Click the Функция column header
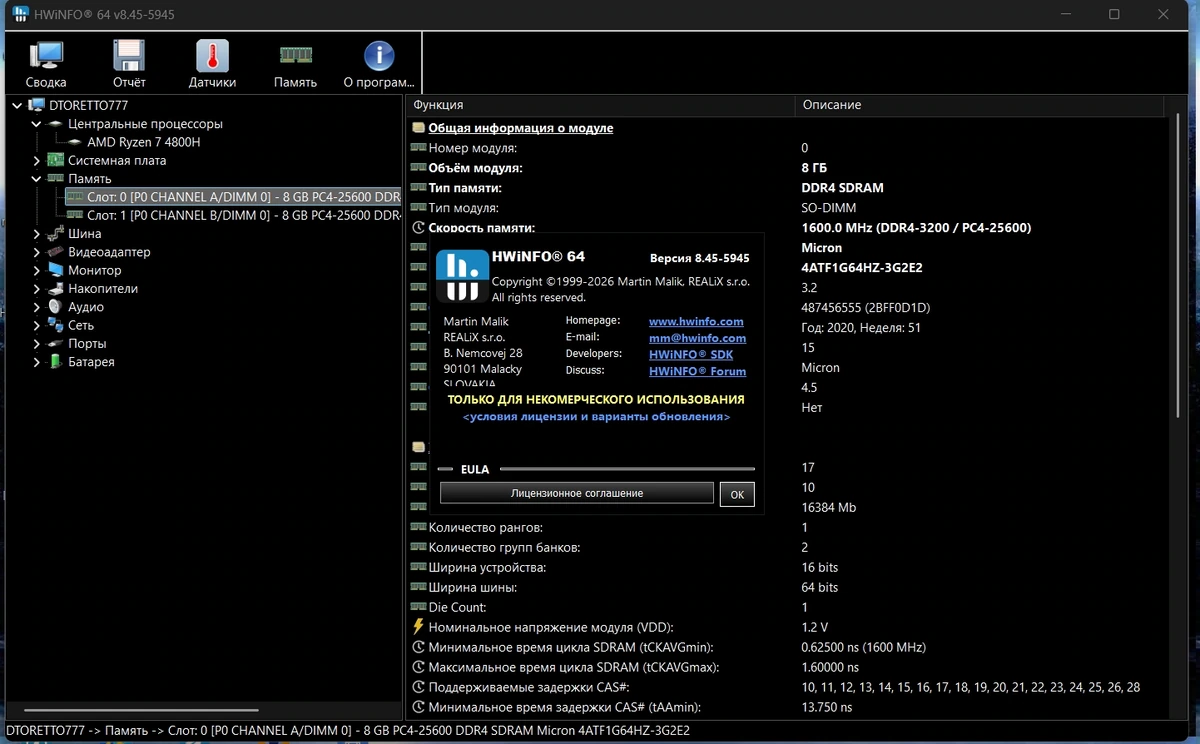The image size is (1200, 744). tap(601, 105)
